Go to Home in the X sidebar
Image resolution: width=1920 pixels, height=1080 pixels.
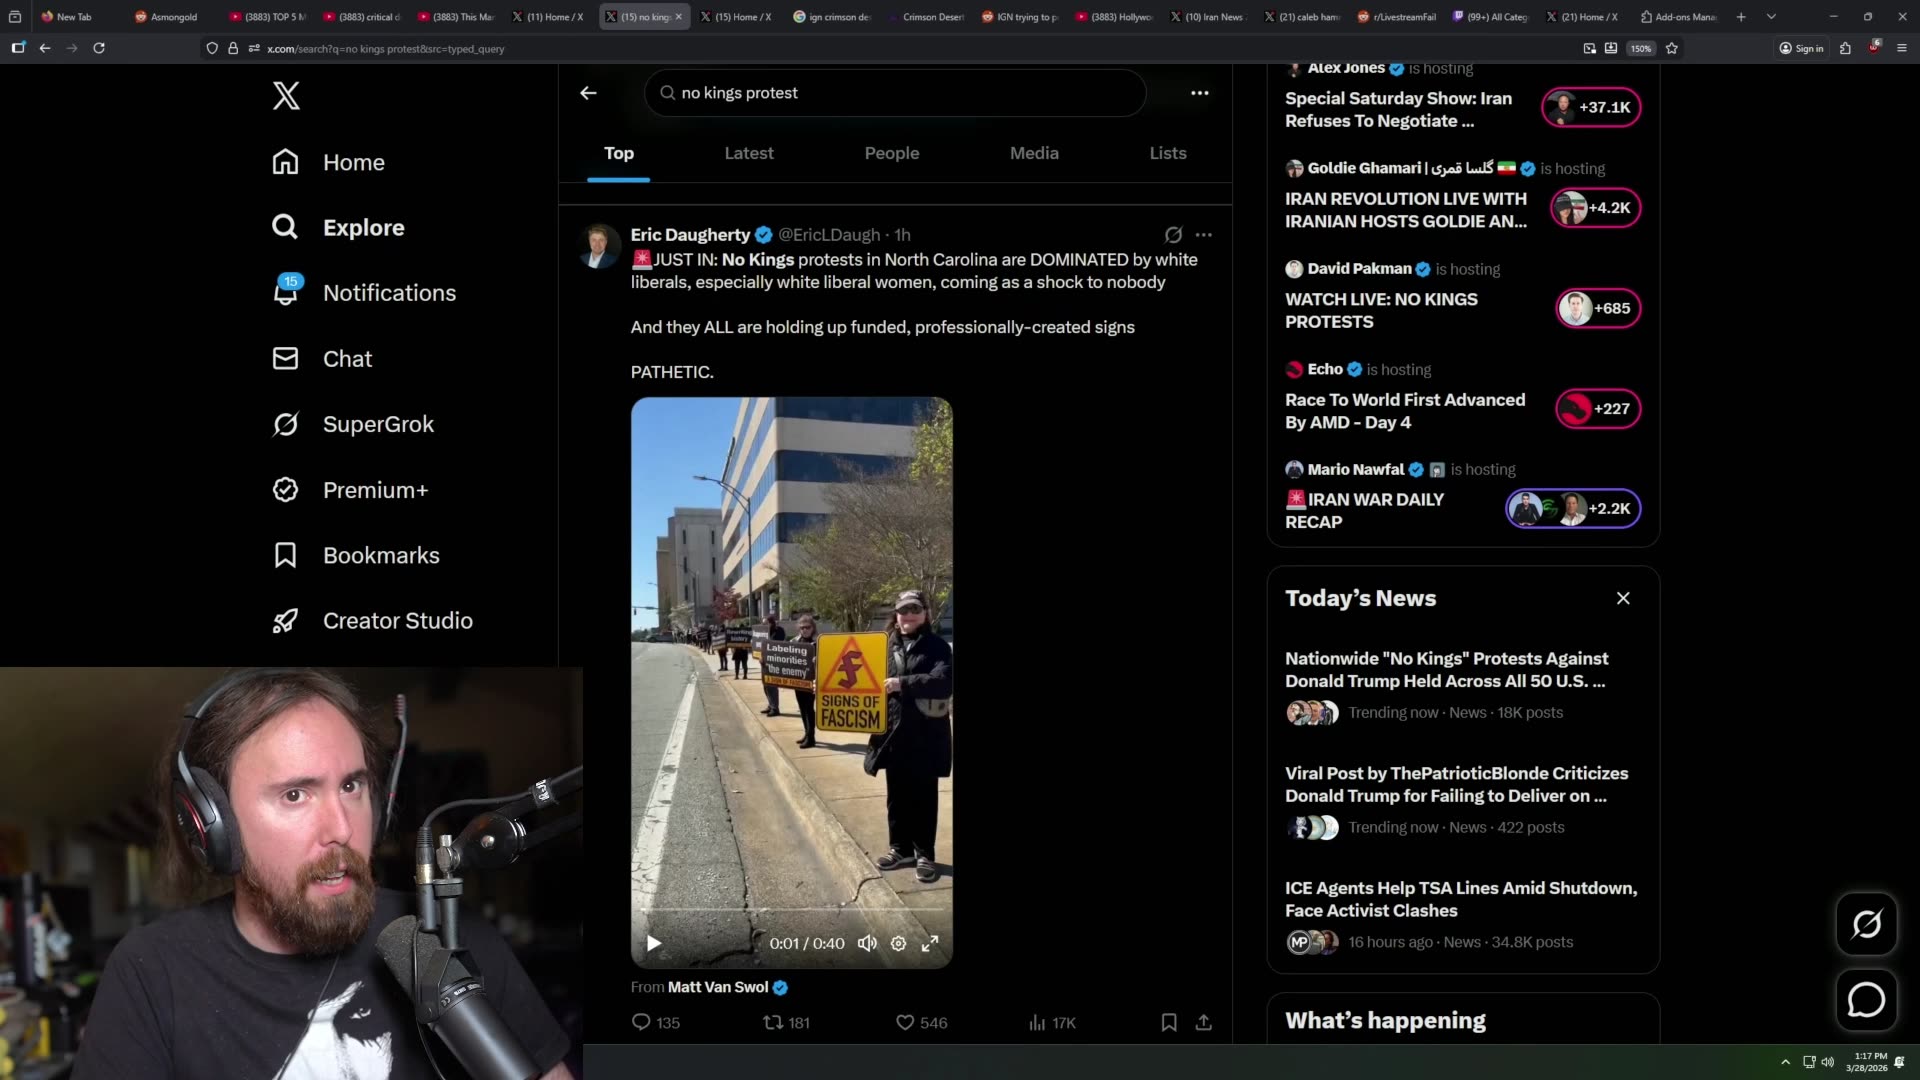pyautogui.click(x=328, y=162)
